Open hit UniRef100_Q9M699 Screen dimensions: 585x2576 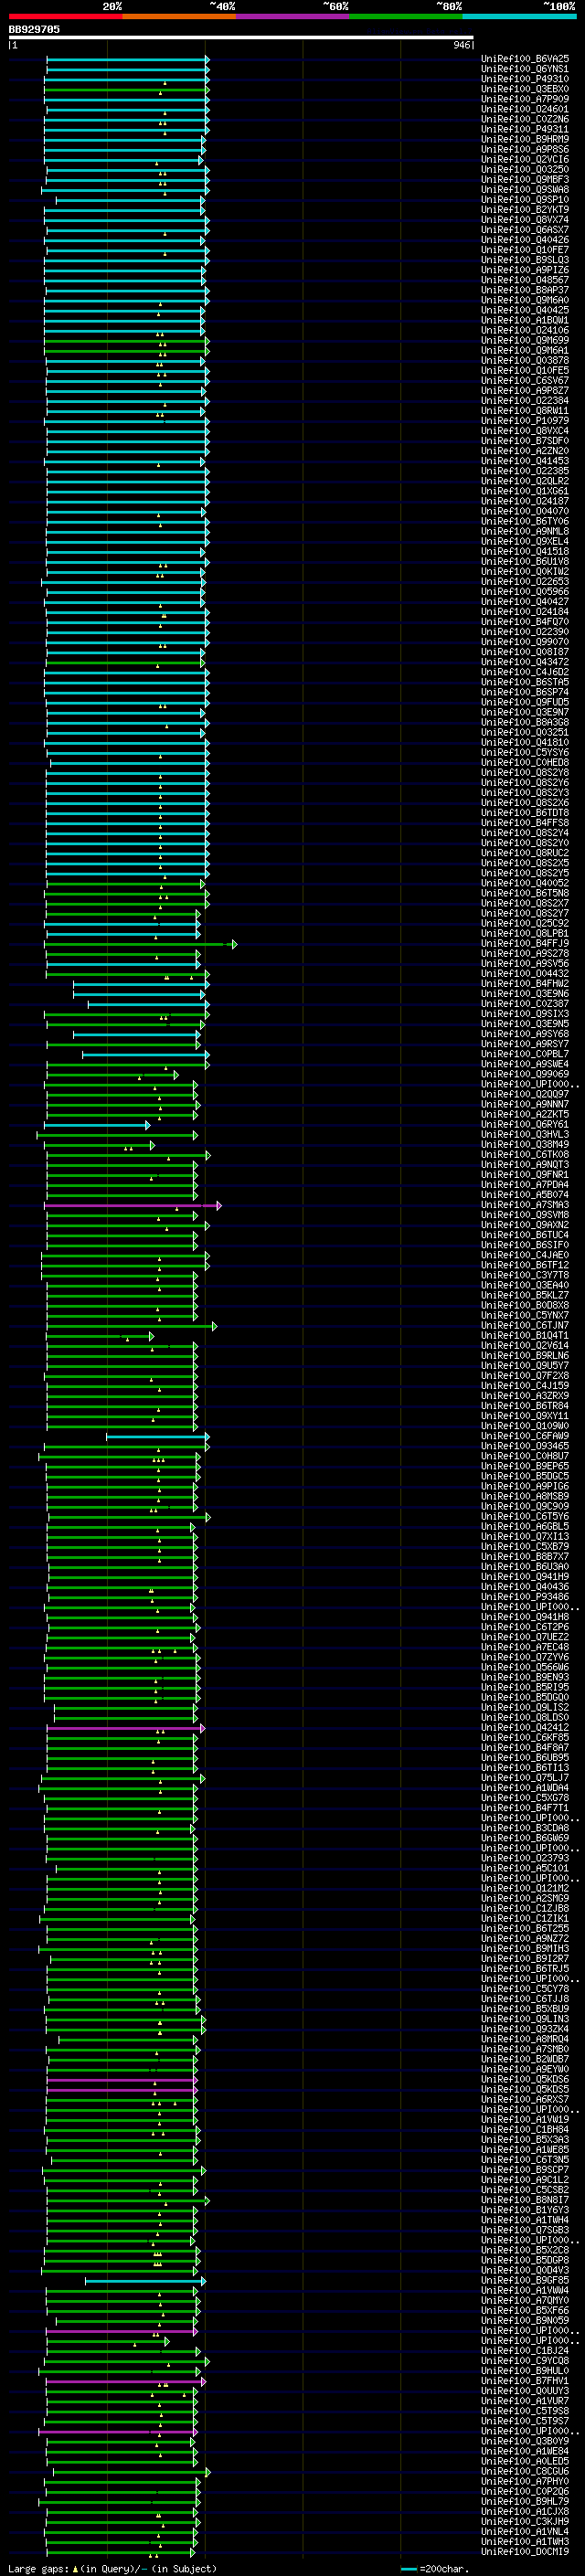pyautogui.click(x=525, y=340)
